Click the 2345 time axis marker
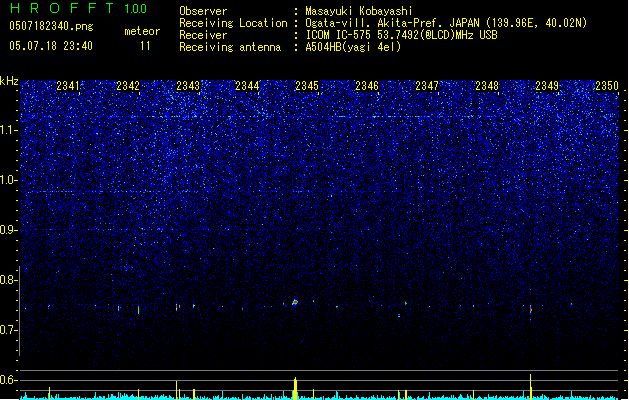The height and width of the screenshot is (400, 629). [x=307, y=86]
